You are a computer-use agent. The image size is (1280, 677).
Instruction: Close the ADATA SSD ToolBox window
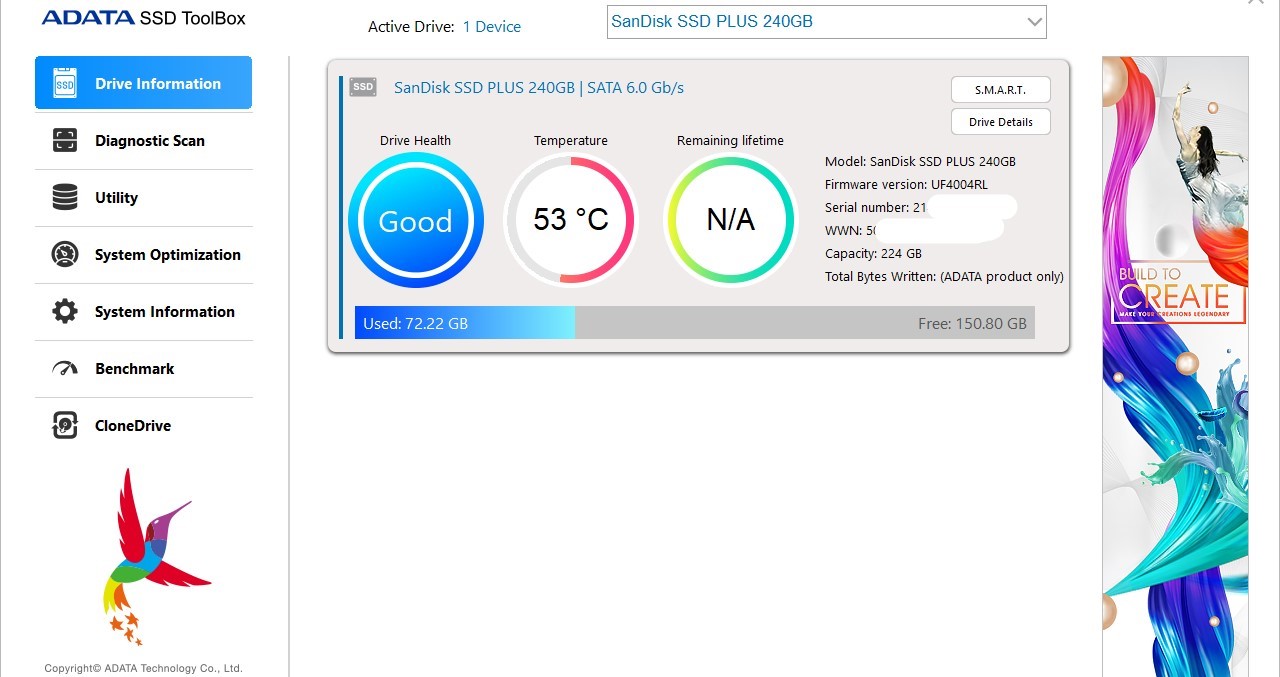(x=1256, y=3)
